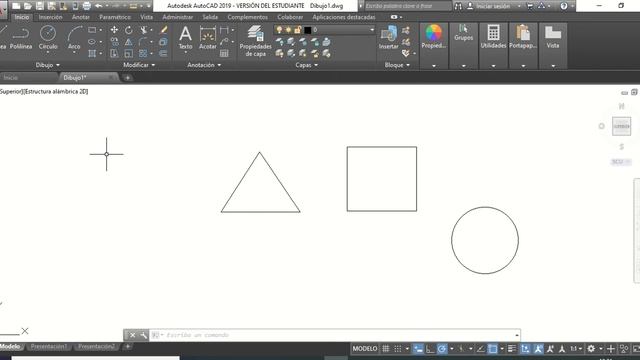Toggle lineweight display in status bar
The image size is (640, 360).
point(511,349)
